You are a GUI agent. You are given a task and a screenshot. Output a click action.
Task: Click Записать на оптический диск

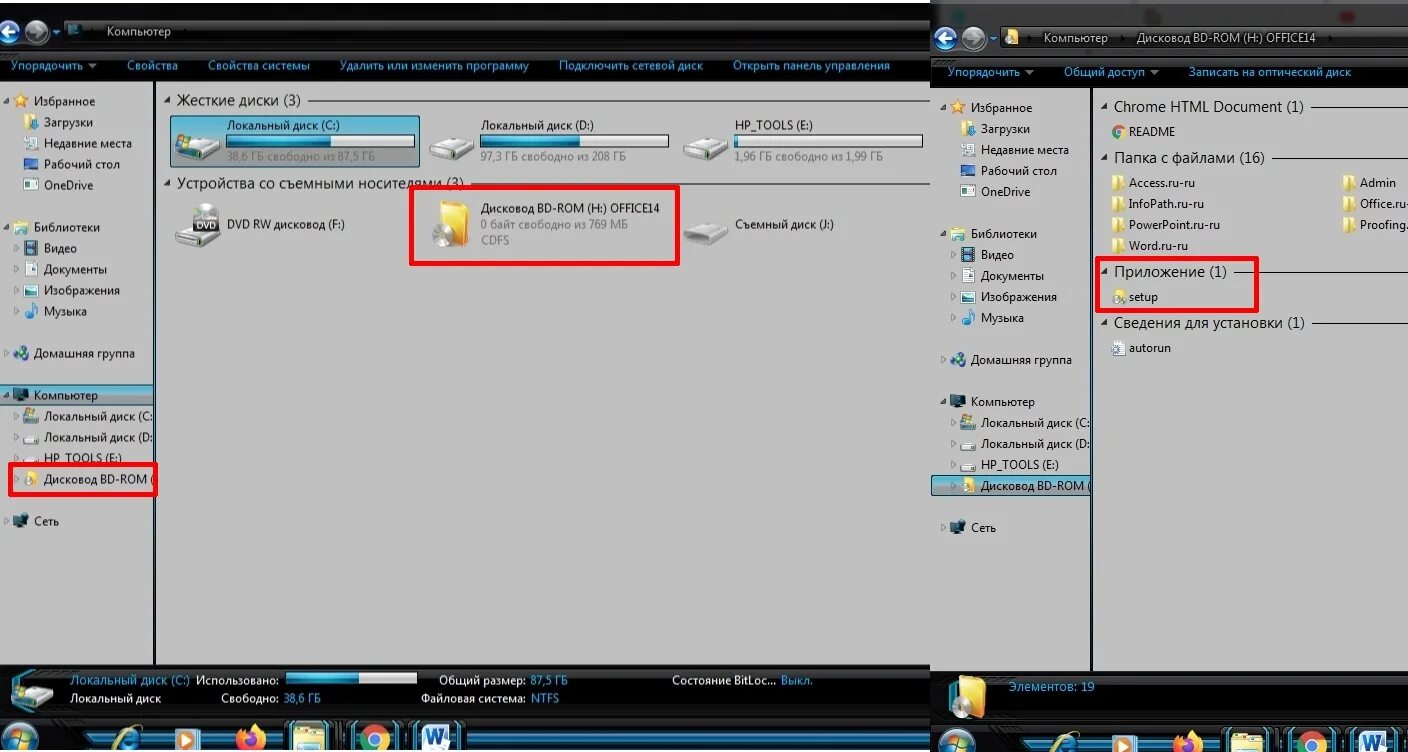point(1269,72)
